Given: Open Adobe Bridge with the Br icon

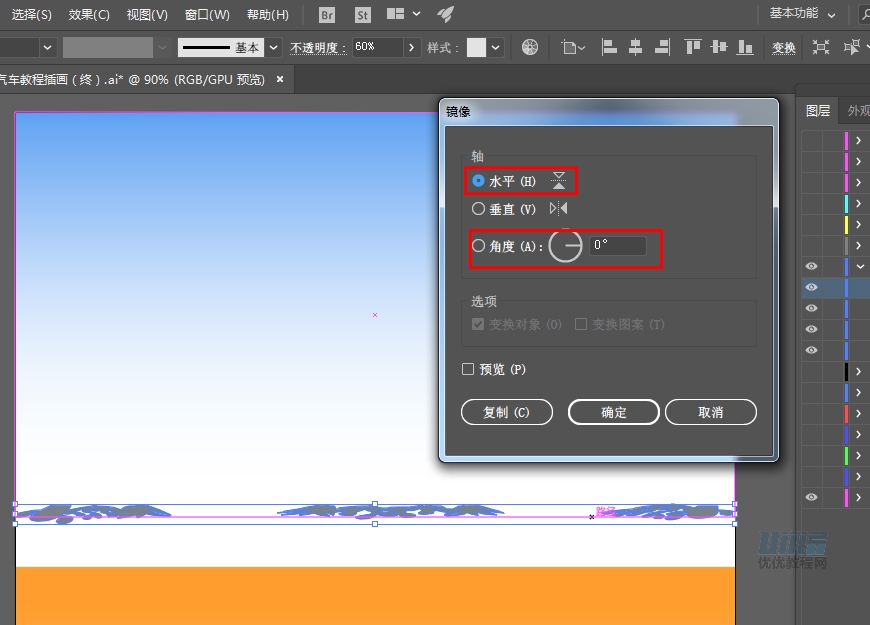Looking at the screenshot, I should (x=326, y=15).
